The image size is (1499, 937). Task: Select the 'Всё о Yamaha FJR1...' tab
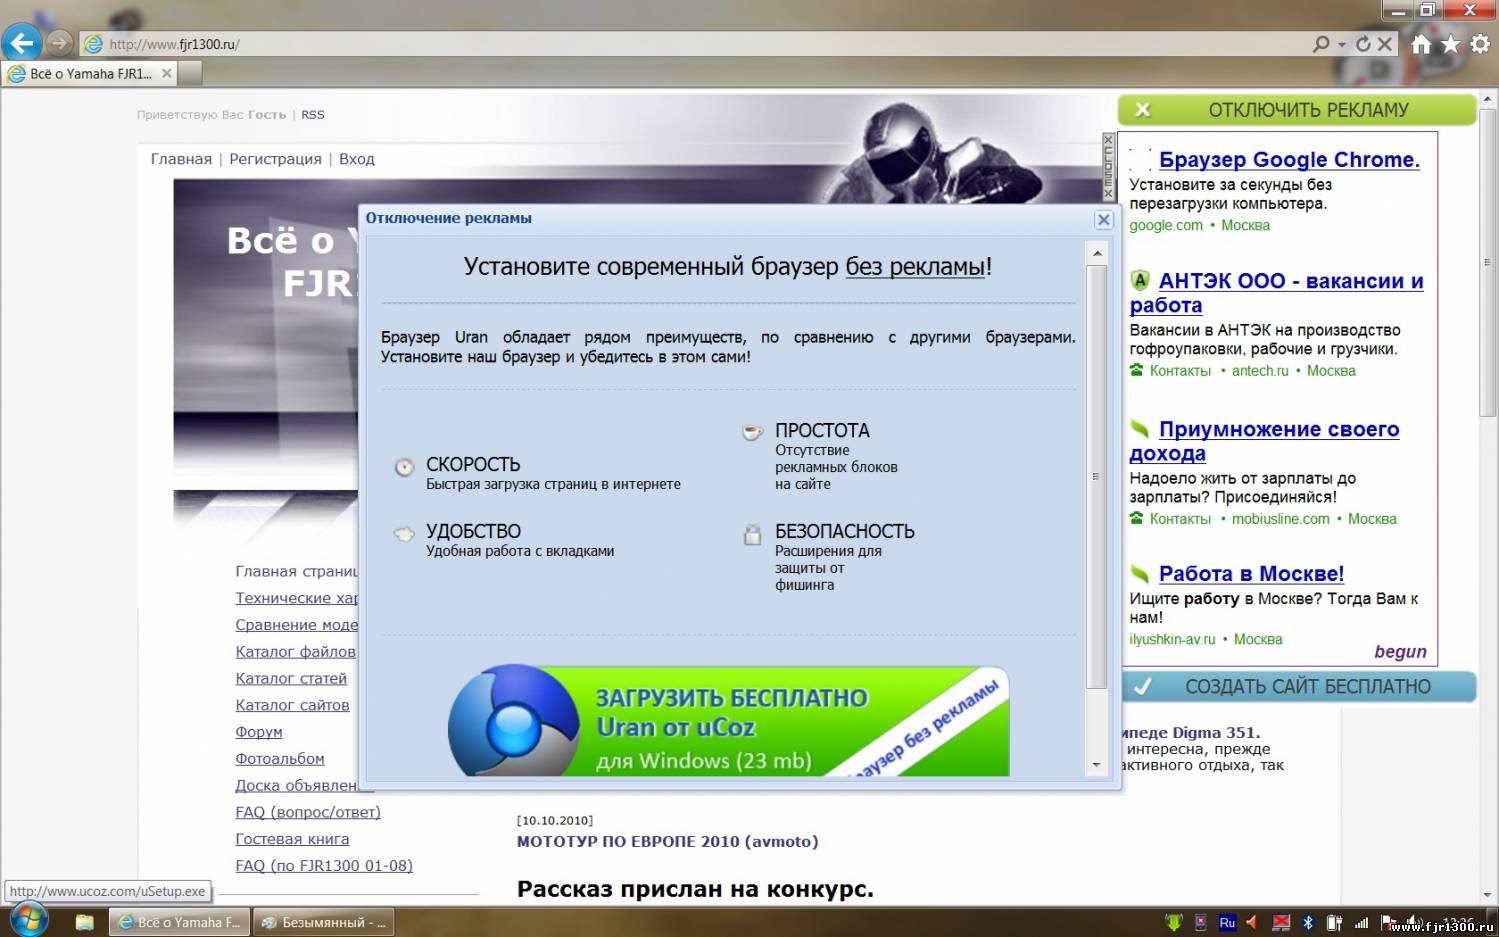(x=90, y=73)
